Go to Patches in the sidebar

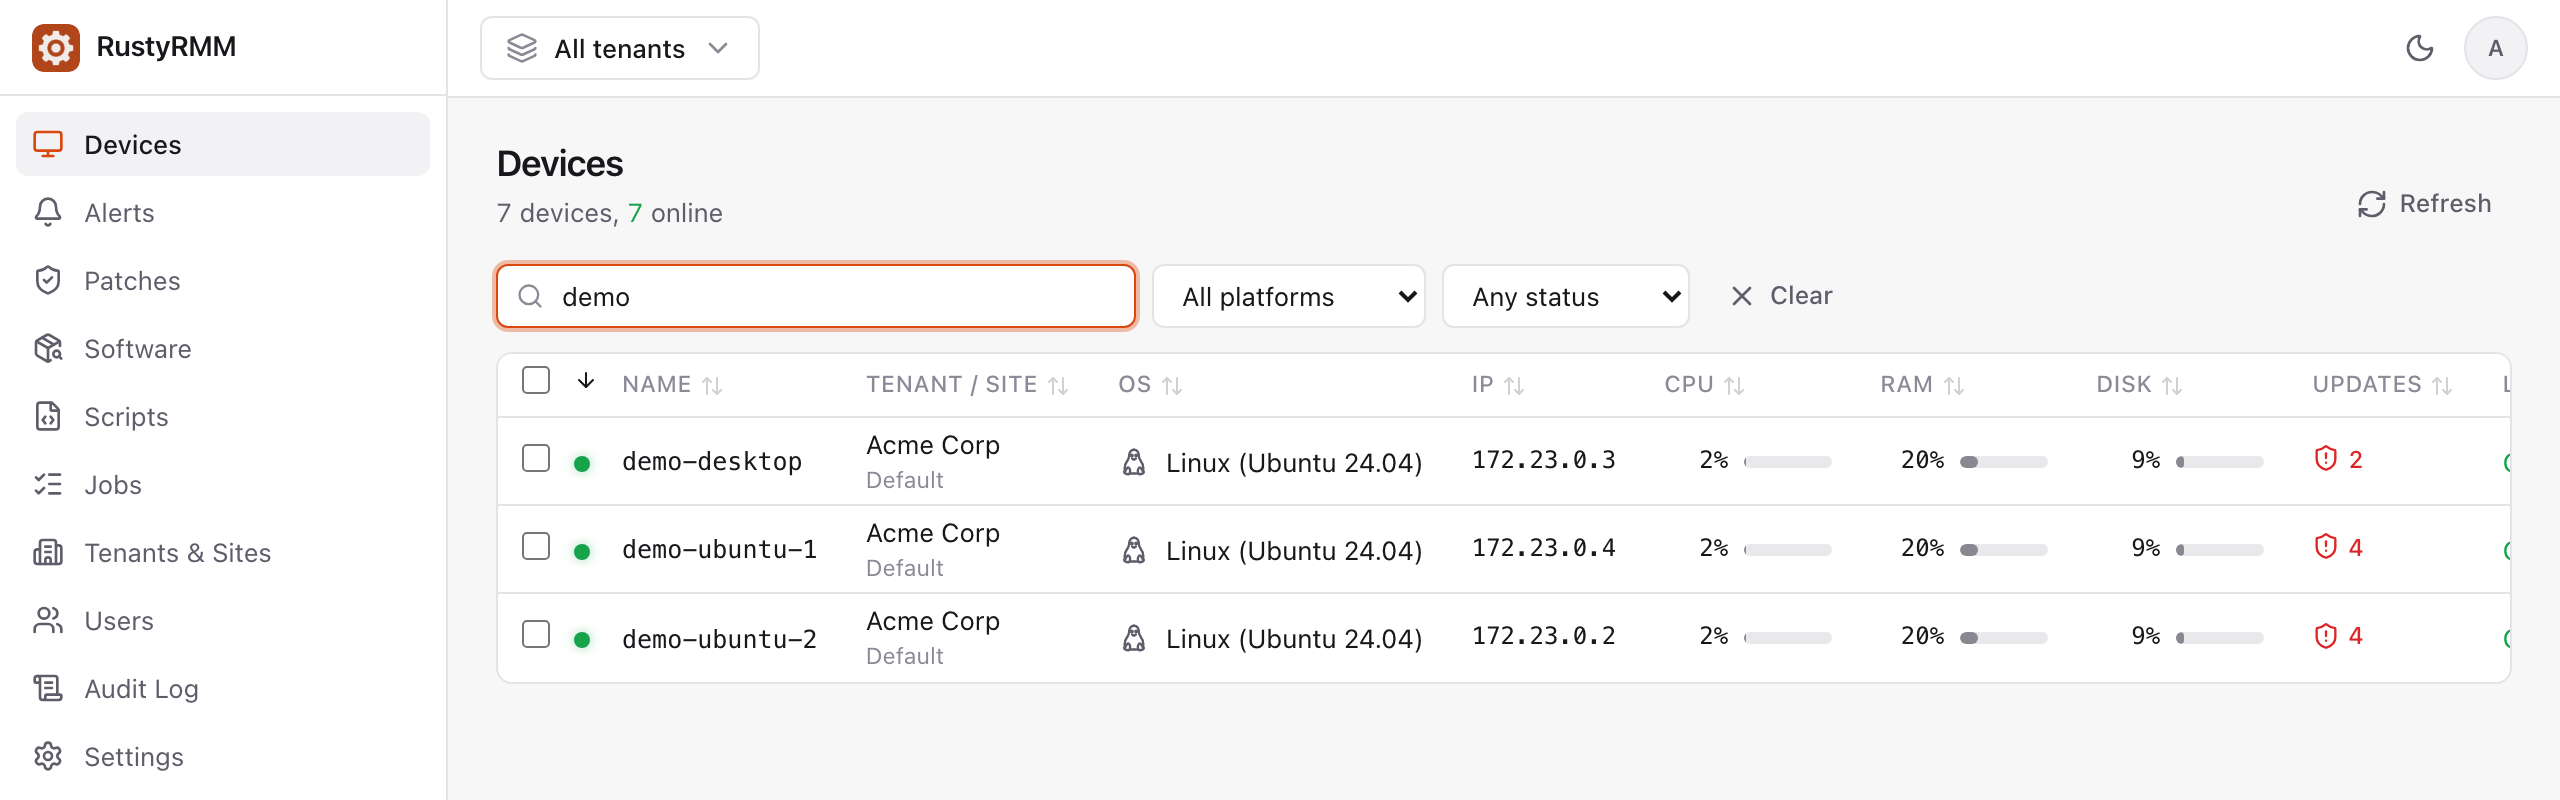[x=223, y=280]
